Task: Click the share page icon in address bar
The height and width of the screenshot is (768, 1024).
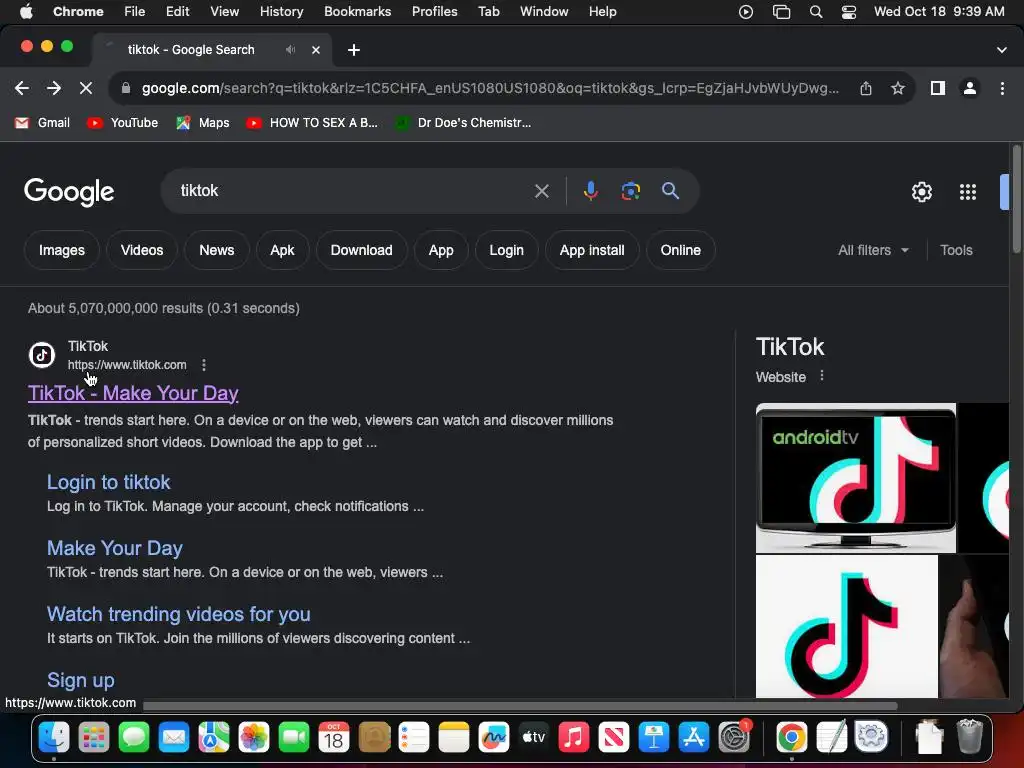Action: (x=866, y=88)
